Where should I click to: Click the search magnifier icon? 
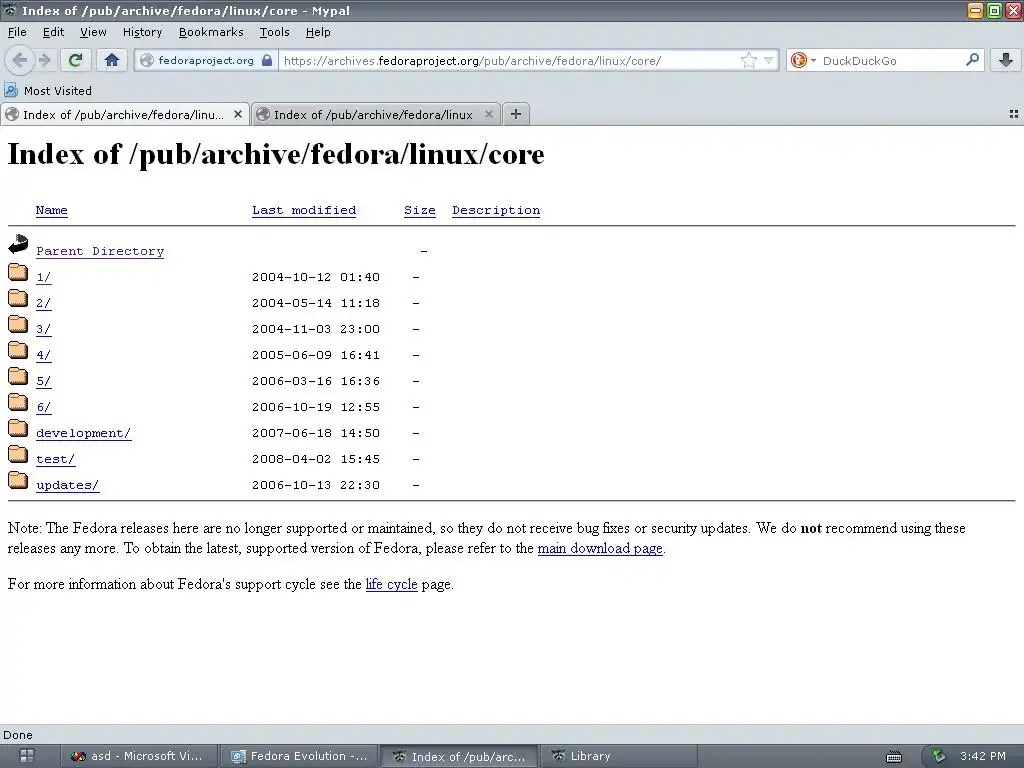coord(972,60)
